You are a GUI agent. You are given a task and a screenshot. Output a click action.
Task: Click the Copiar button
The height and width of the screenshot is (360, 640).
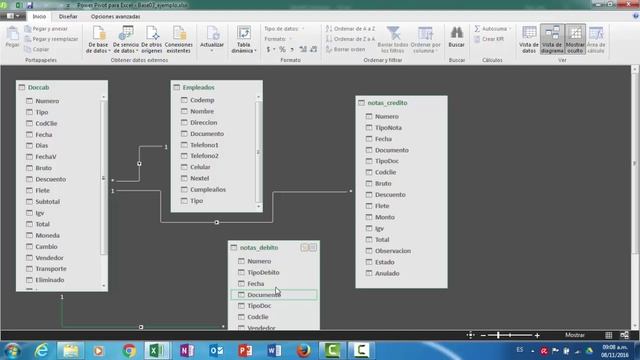(37, 49)
